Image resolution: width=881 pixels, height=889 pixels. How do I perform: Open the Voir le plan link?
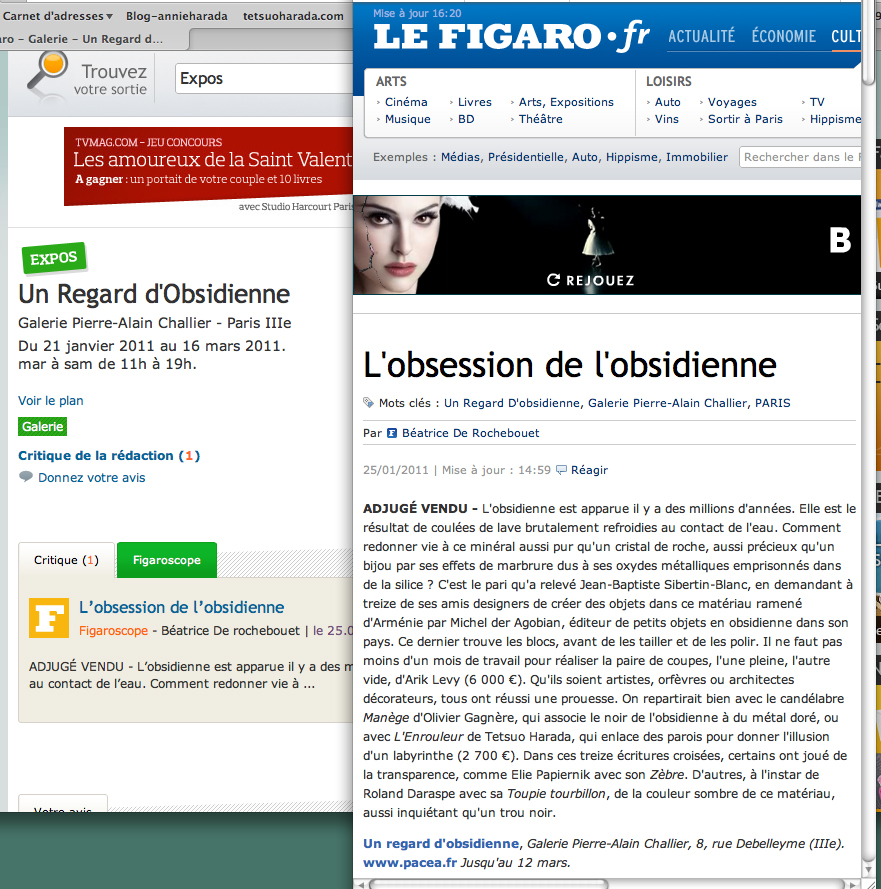click(50, 400)
